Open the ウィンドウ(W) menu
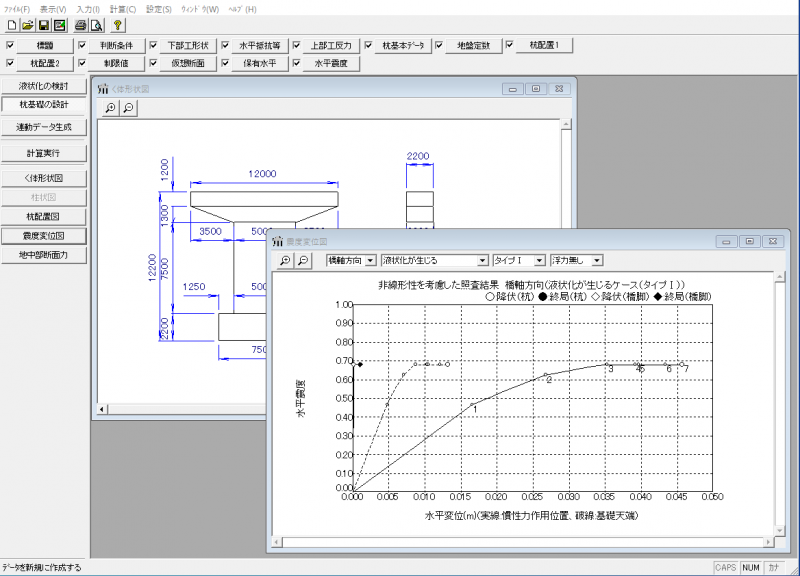 coord(200,9)
